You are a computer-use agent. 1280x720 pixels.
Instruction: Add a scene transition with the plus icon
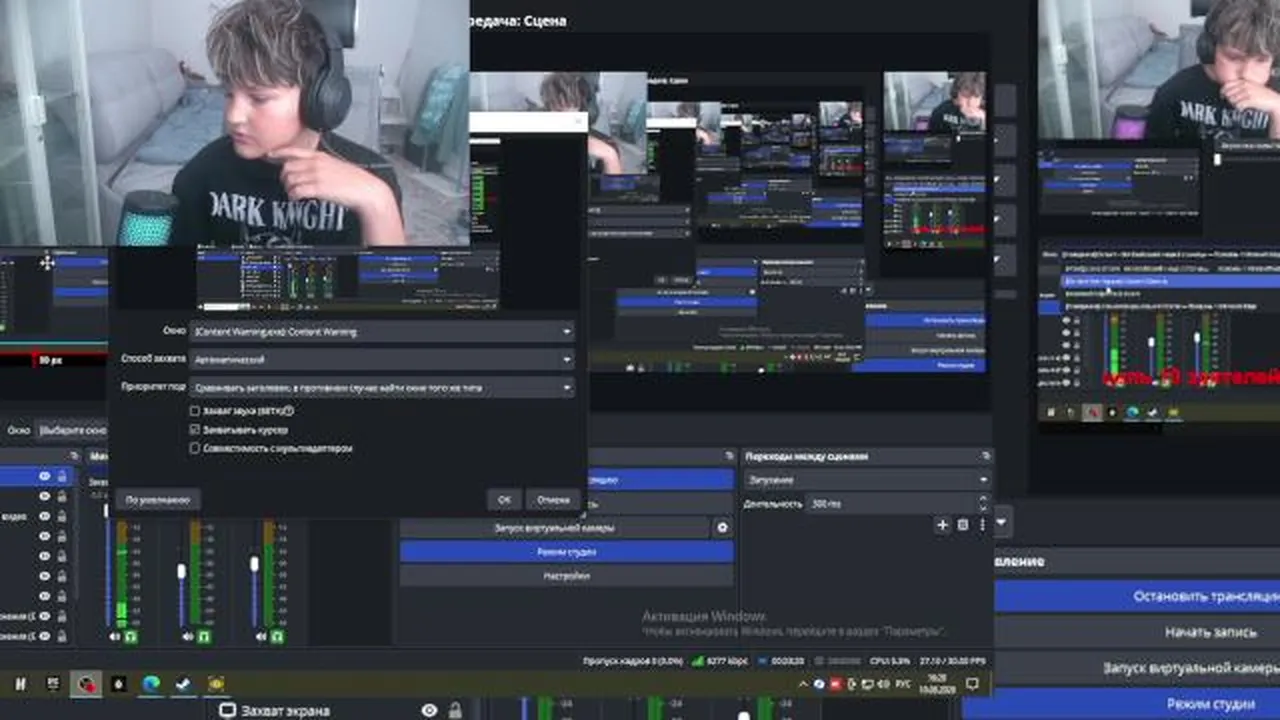[942, 524]
